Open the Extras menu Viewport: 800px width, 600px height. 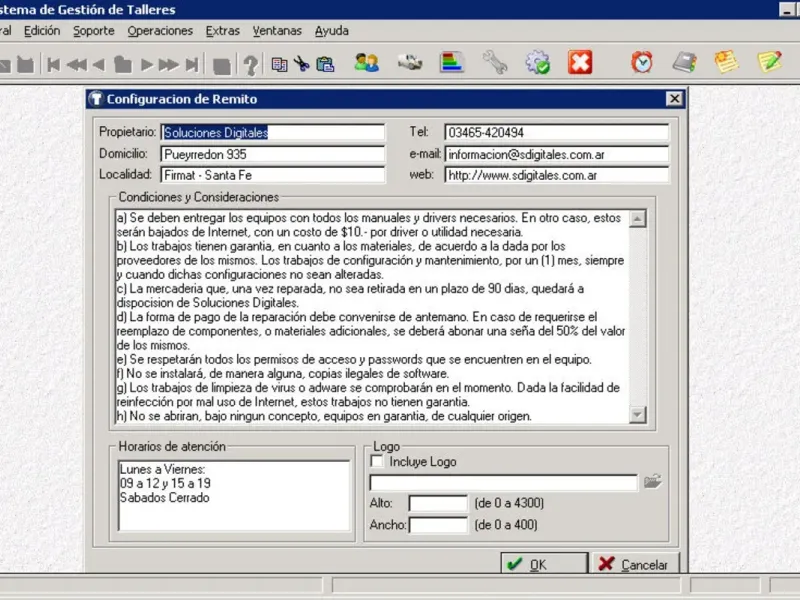tap(222, 31)
